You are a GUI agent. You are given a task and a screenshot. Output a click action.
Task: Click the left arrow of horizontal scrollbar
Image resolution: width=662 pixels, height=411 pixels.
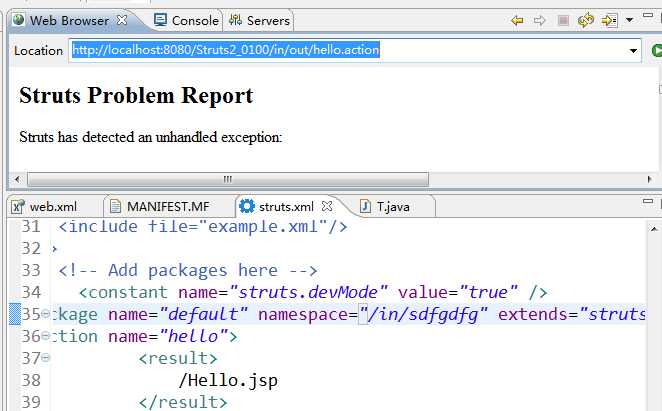(17, 179)
